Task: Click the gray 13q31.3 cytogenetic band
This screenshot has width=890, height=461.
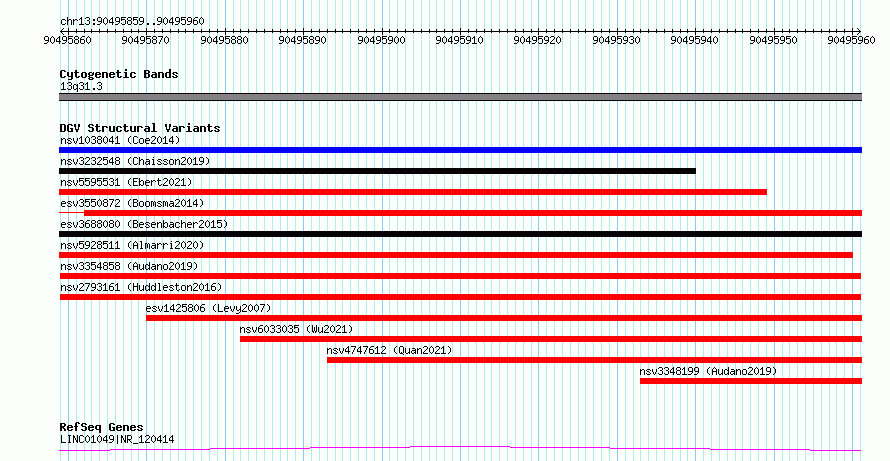Action: (x=460, y=97)
